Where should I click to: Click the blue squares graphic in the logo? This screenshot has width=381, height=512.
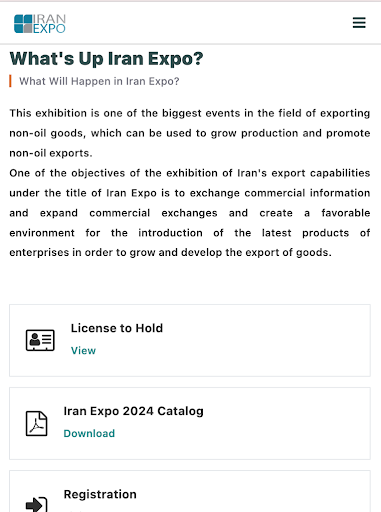(23, 24)
